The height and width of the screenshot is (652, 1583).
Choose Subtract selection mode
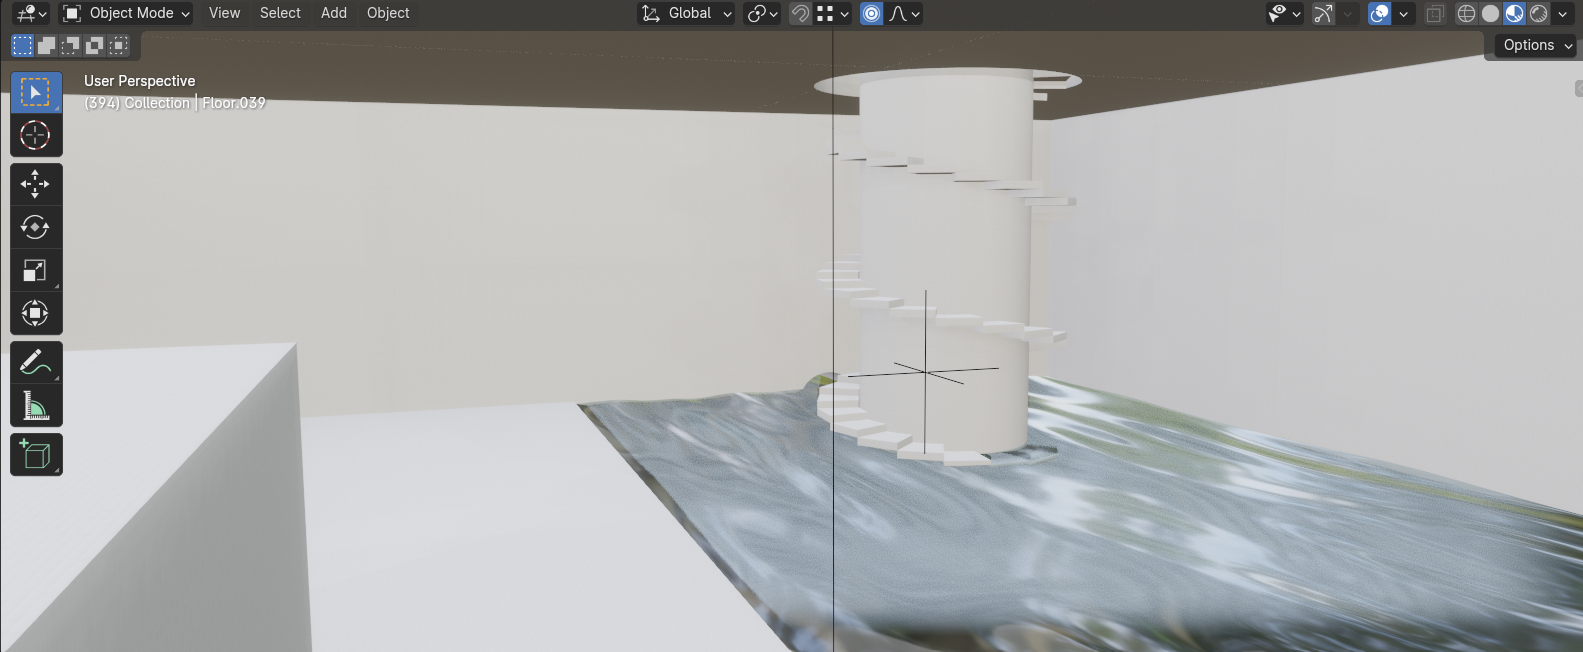(x=70, y=45)
